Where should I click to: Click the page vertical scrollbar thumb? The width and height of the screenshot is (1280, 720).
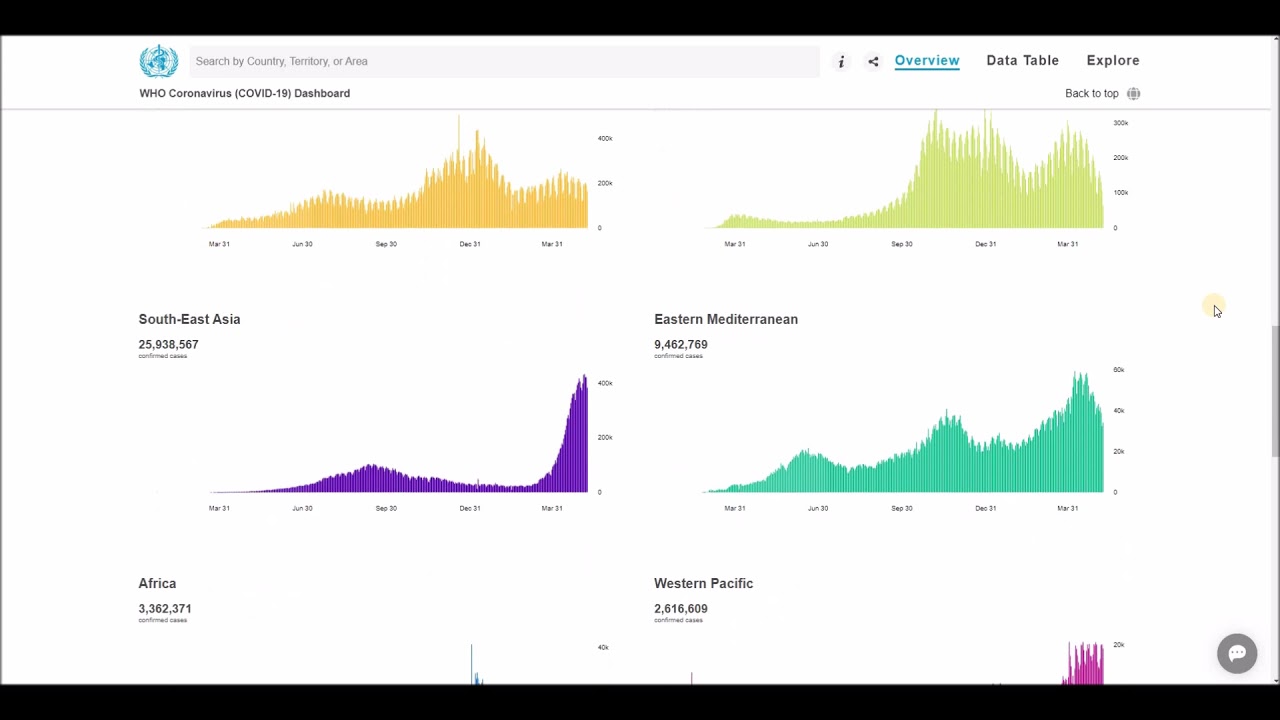click(x=1274, y=390)
